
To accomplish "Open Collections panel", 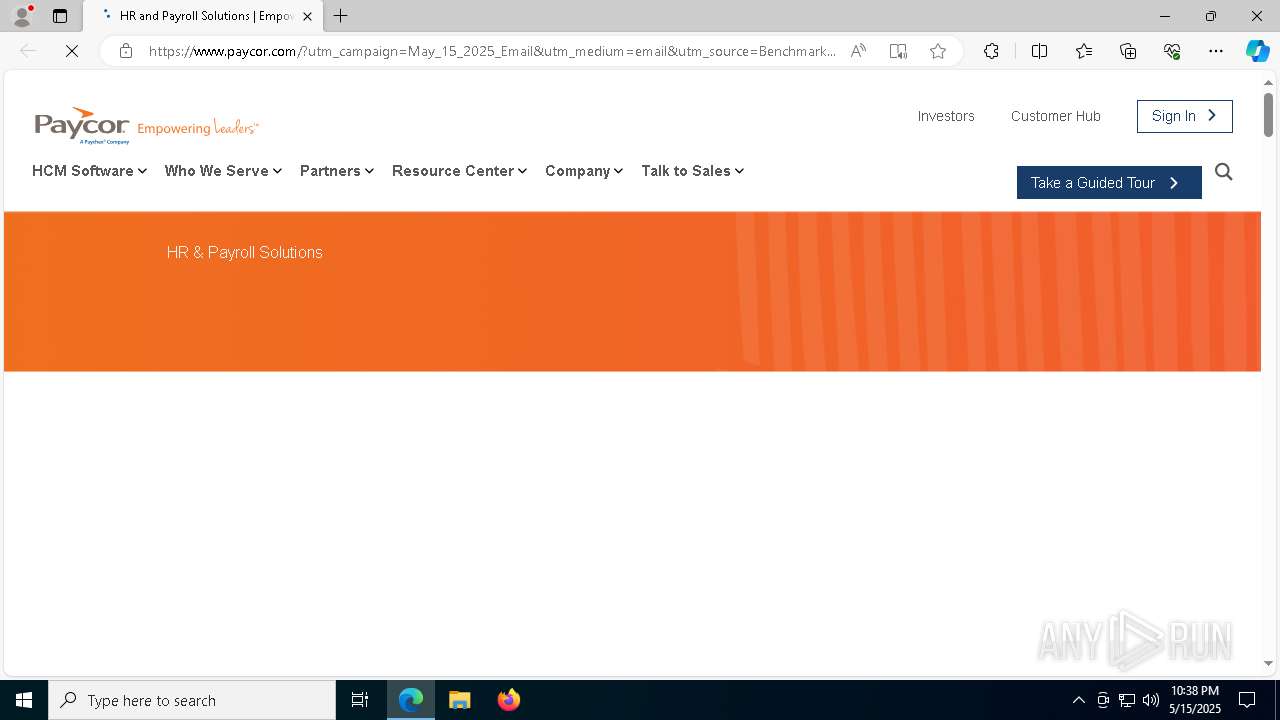I will [x=1128, y=51].
